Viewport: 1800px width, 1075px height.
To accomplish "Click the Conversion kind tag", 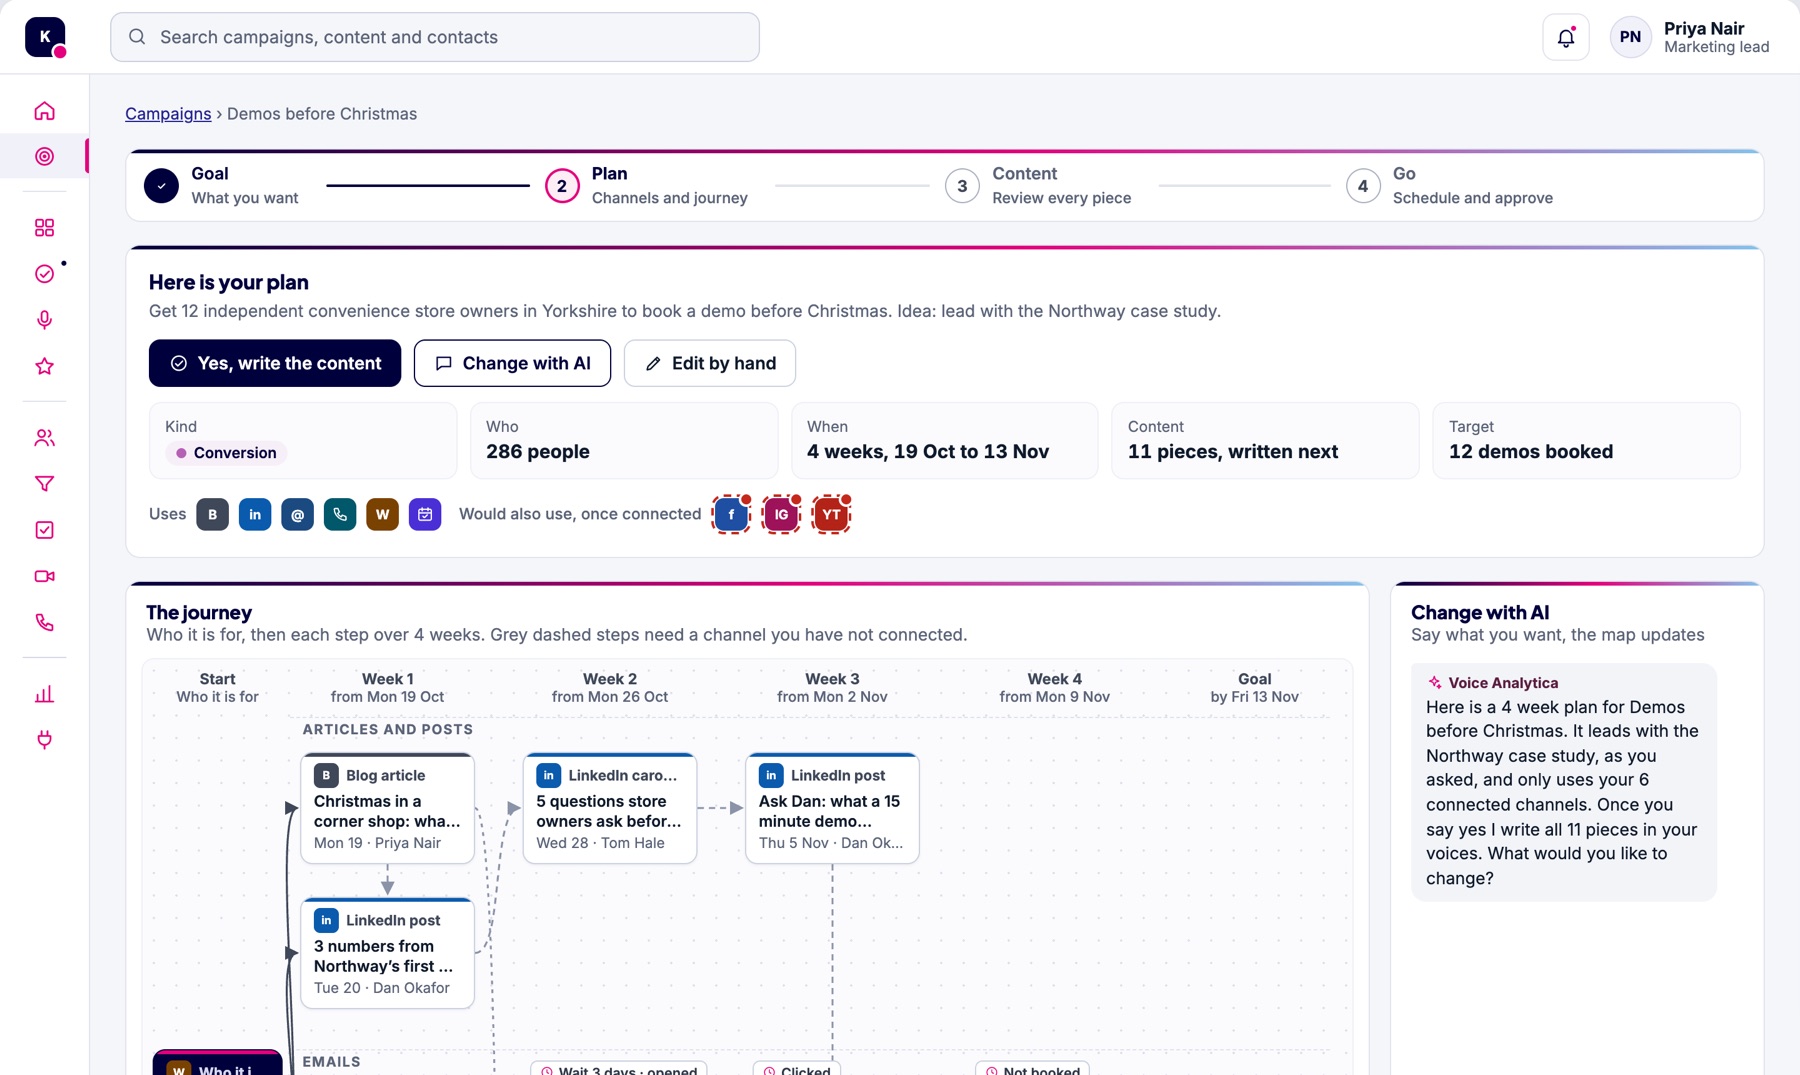I will click(x=227, y=453).
